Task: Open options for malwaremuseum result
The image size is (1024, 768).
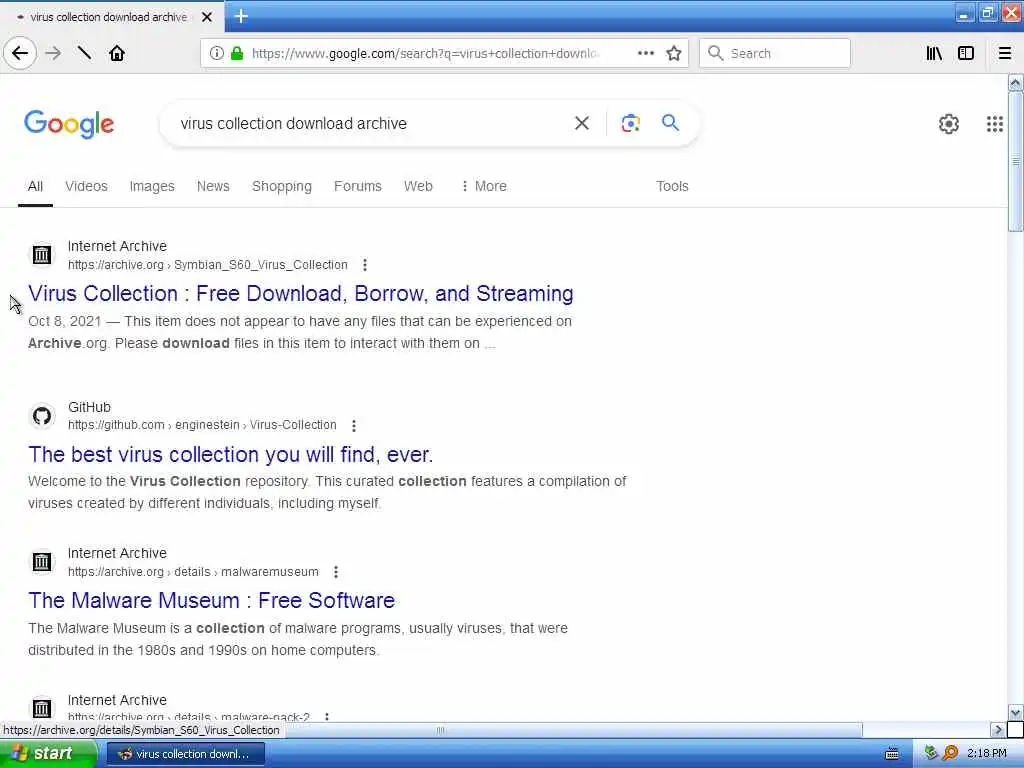Action: coord(336,571)
